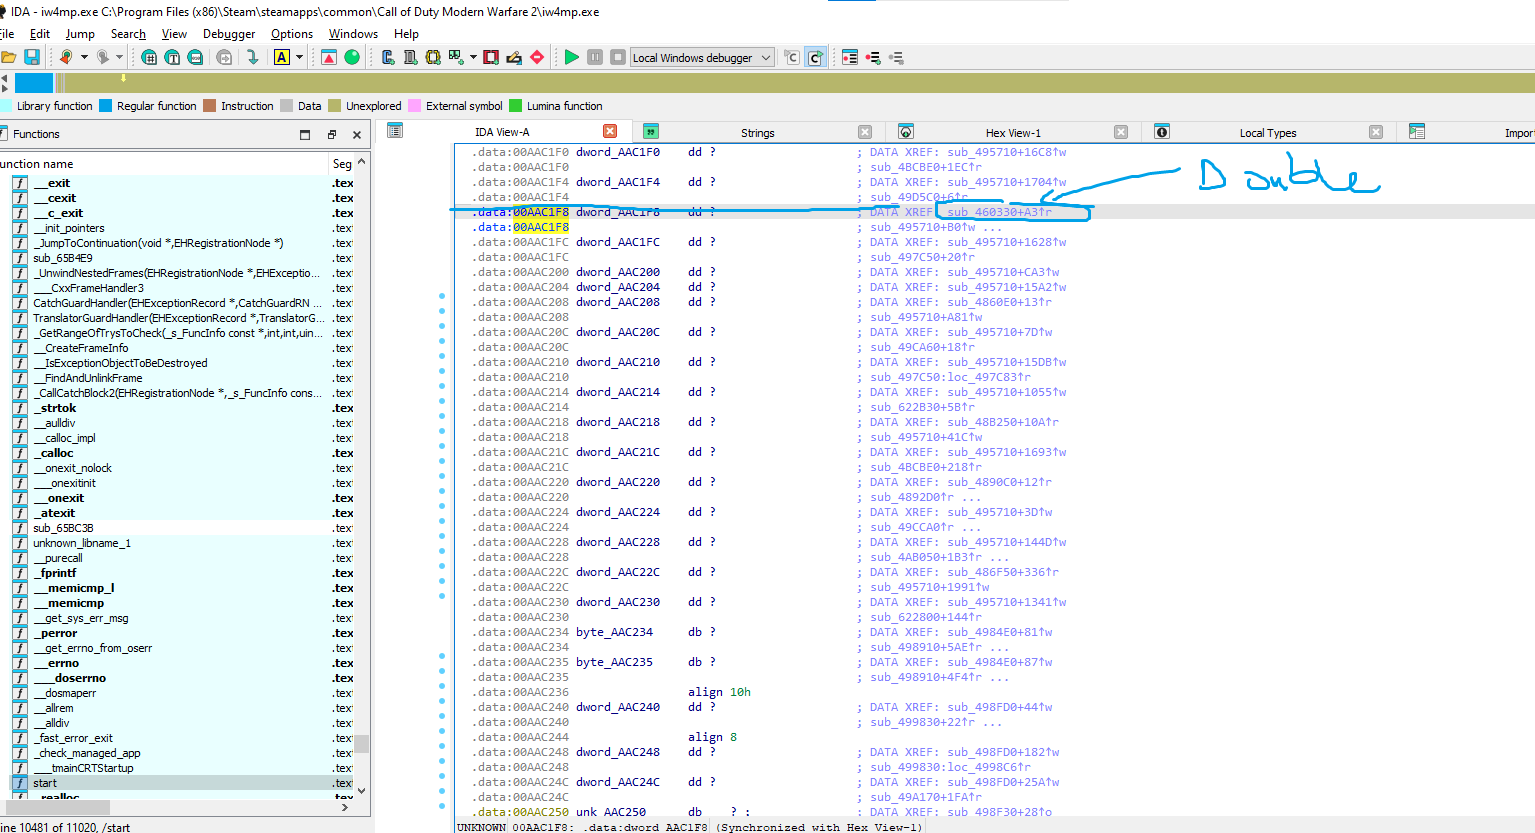
Task: Open the Windows menu
Action: [353, 34]
